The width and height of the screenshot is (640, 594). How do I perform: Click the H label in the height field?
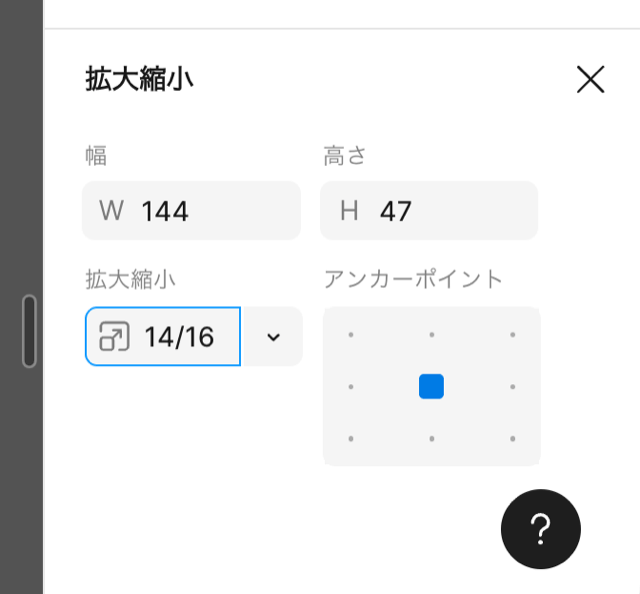click(349, 211)
